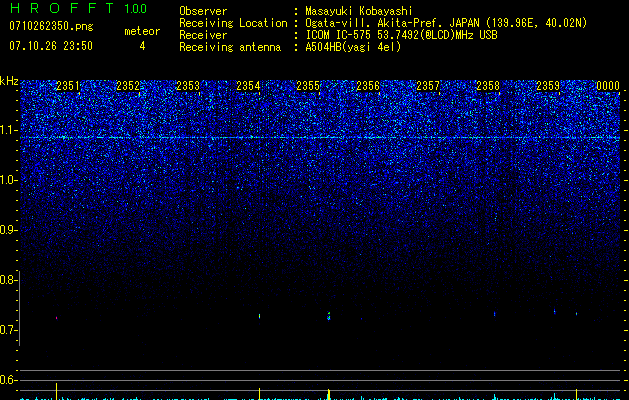Click the 0.9 kHz axis label
The height and width of the screenshot is (400, 629).
[x=7, y=230]
